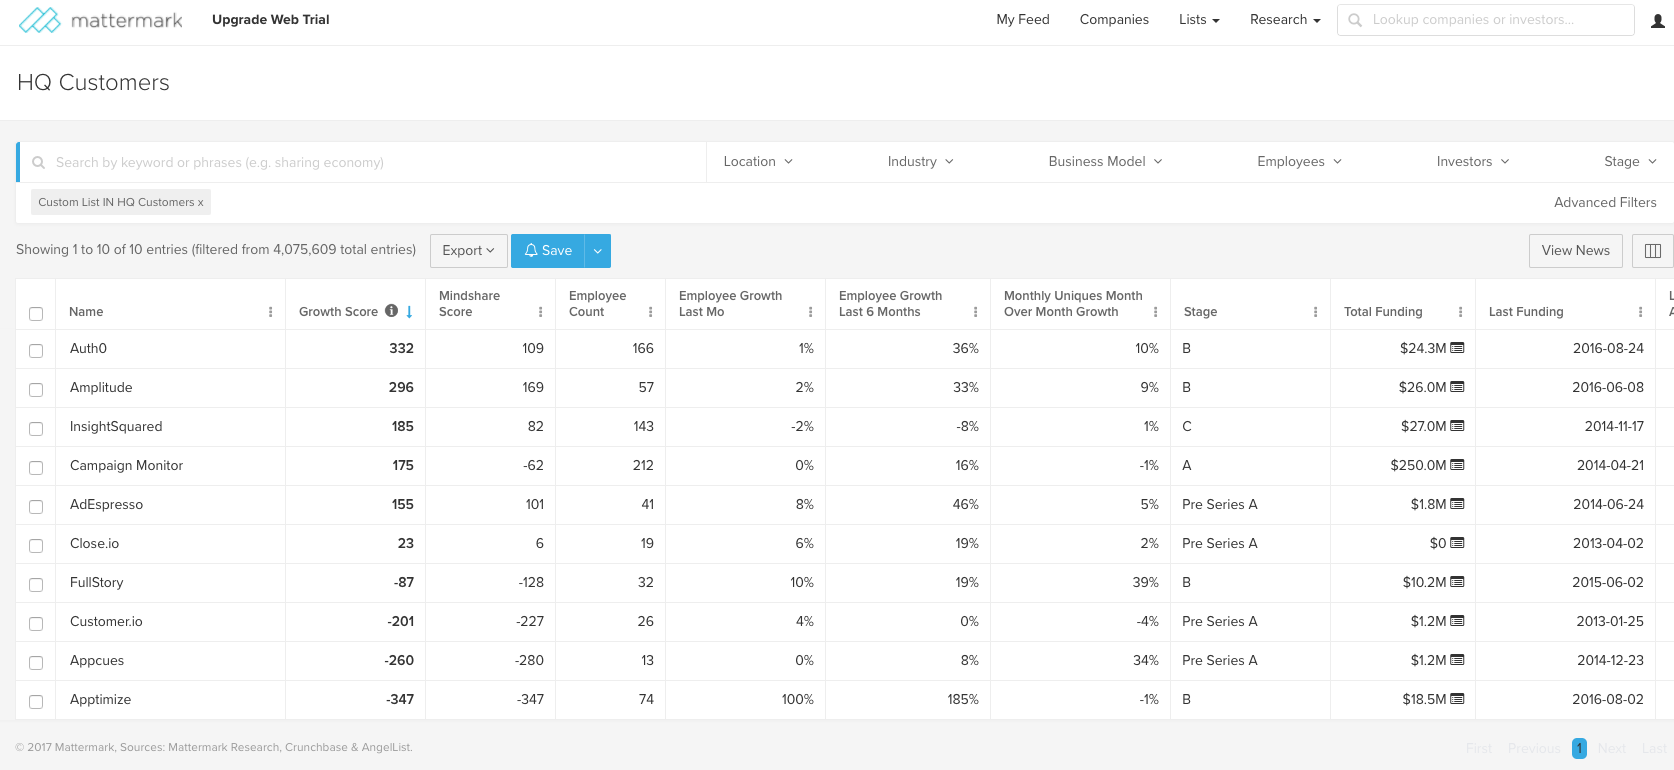Open the Save options dropdown arrow
The image size is (1674, 770).
597,251
